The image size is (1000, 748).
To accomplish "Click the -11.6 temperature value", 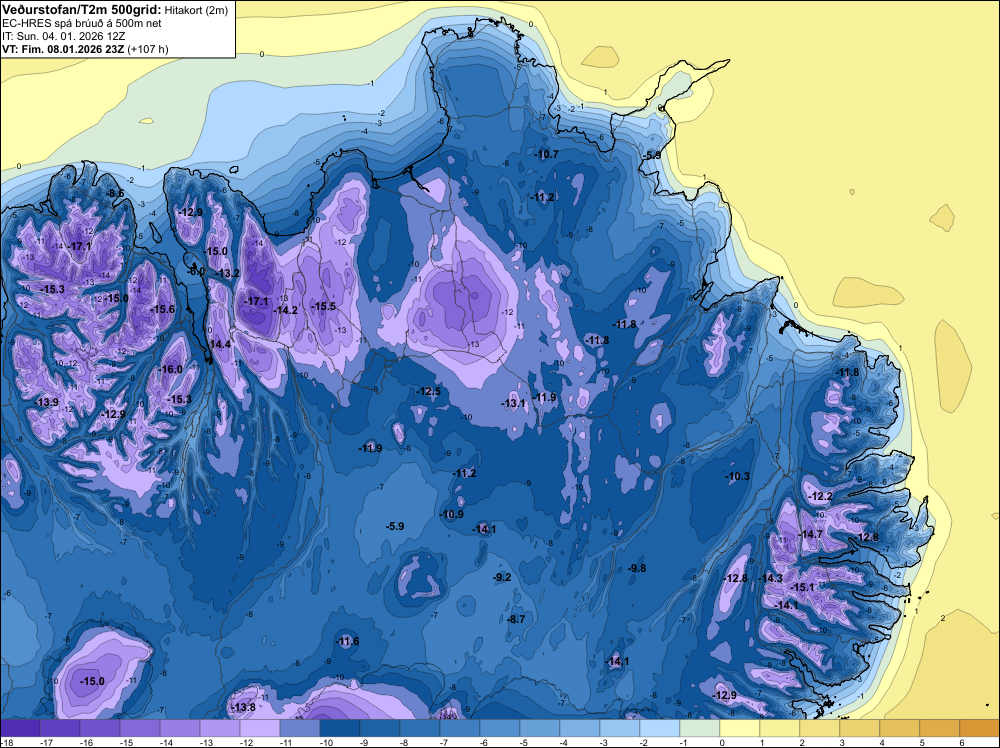I will point(348,641).
